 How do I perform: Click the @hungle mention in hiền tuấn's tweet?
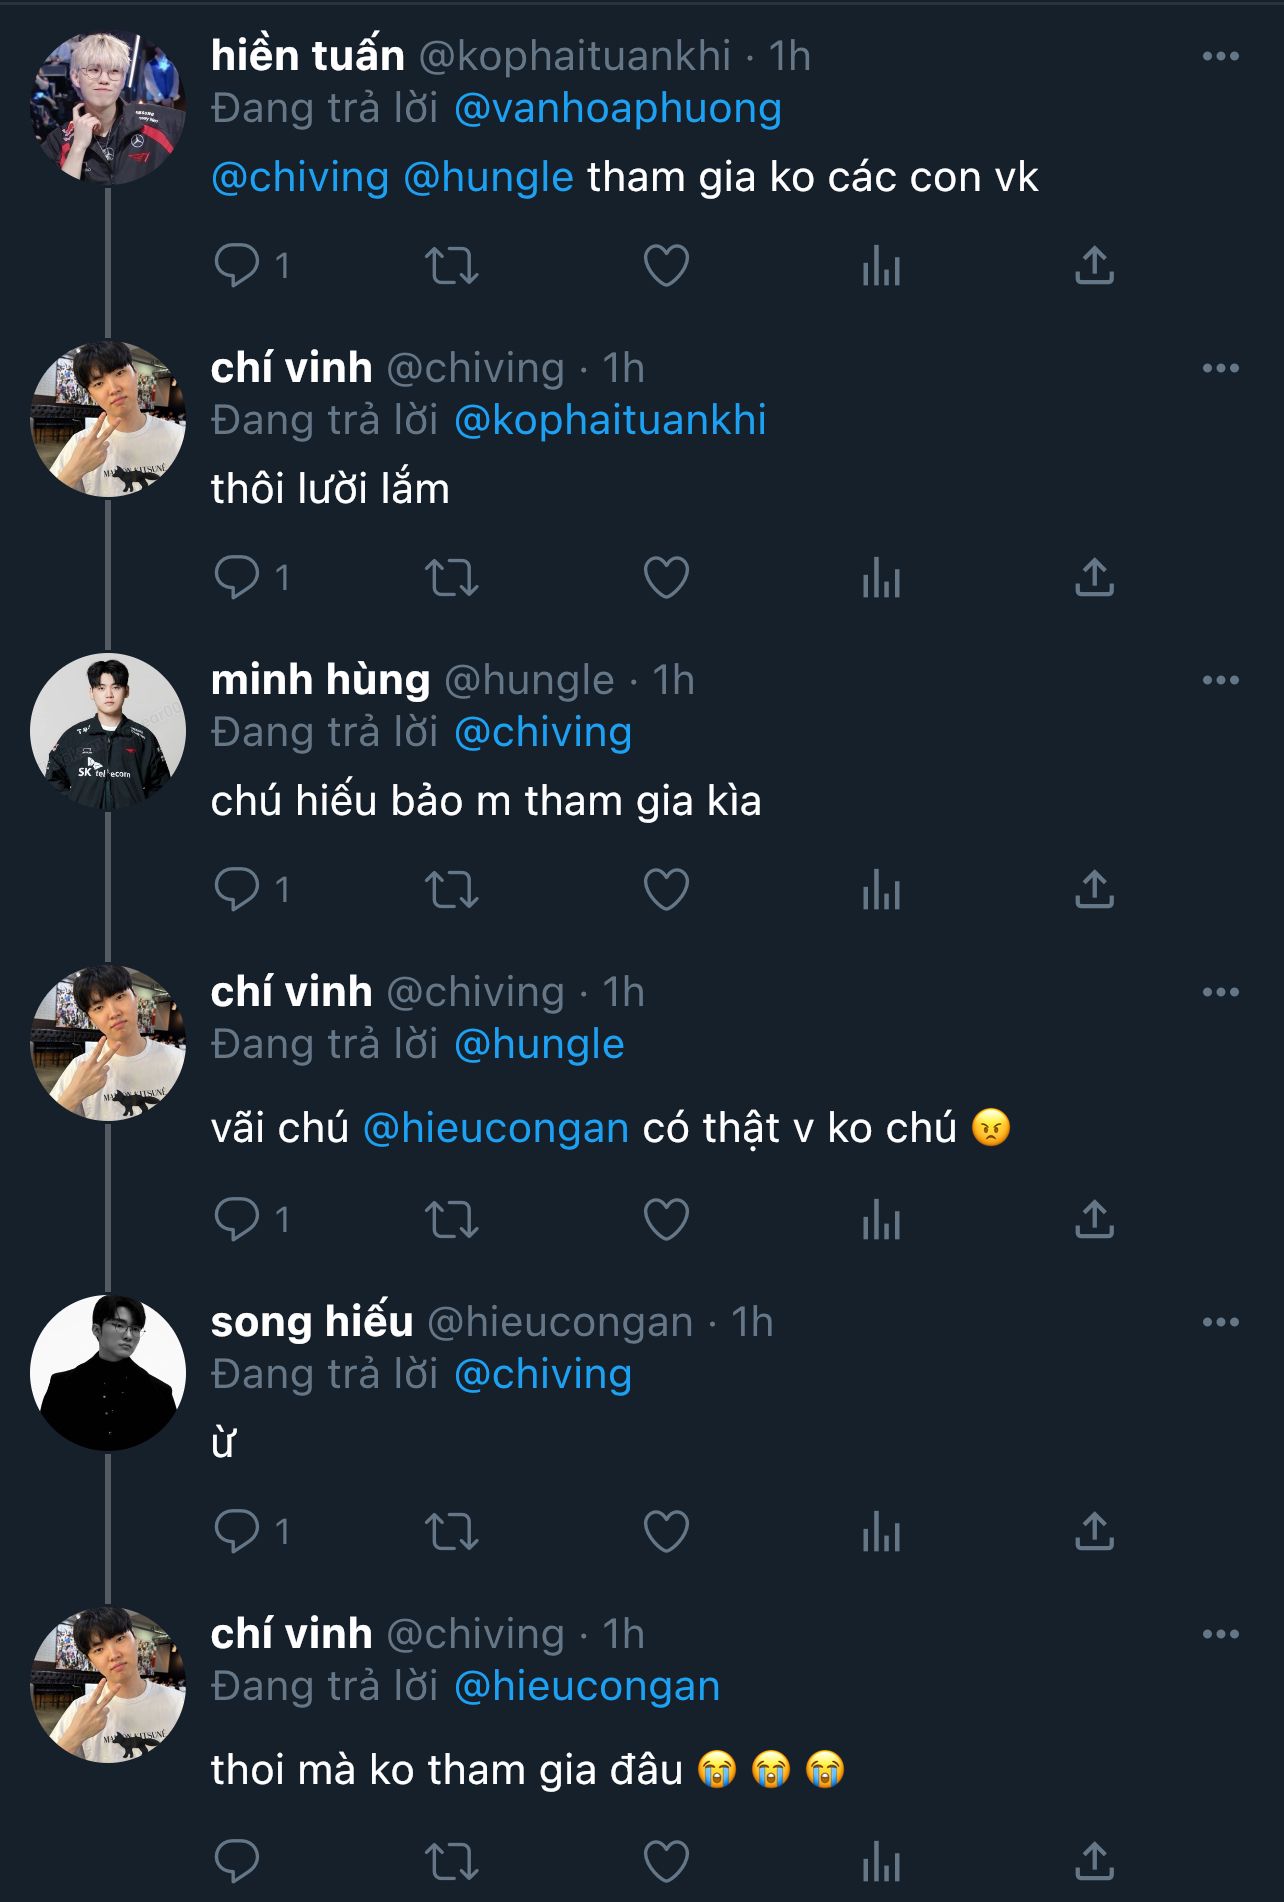coord(488,178)
